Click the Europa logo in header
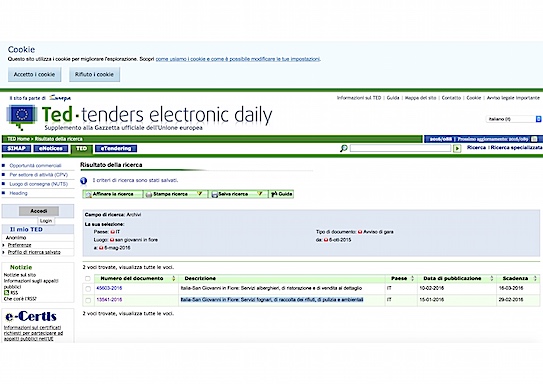The width and height of the screenshot is (543, 384). (60, 98)
